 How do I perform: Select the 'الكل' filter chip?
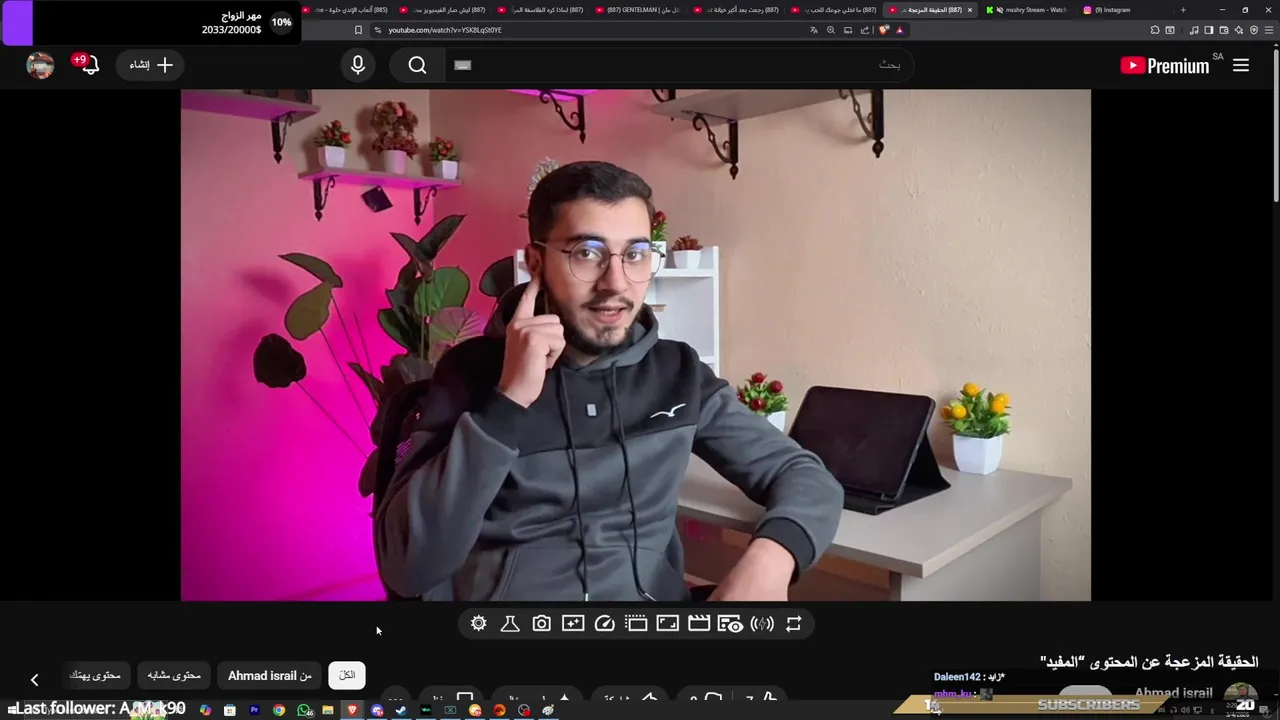347,676
